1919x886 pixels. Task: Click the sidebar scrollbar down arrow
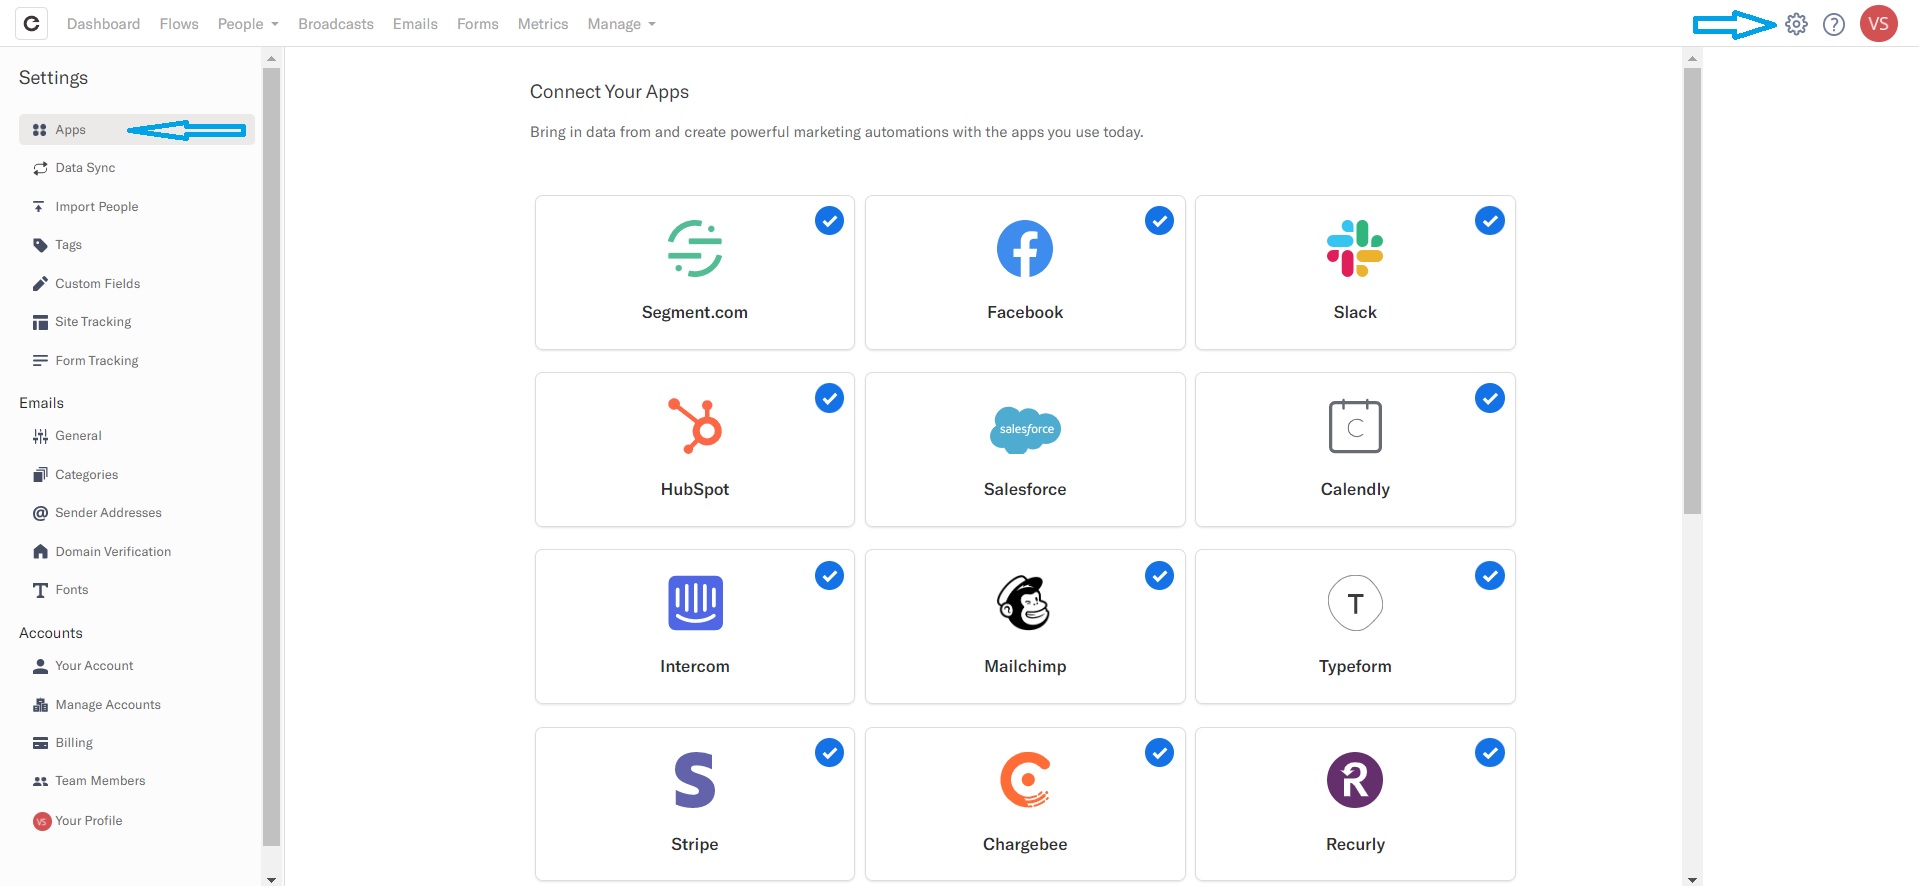click(x=271, y=879)
